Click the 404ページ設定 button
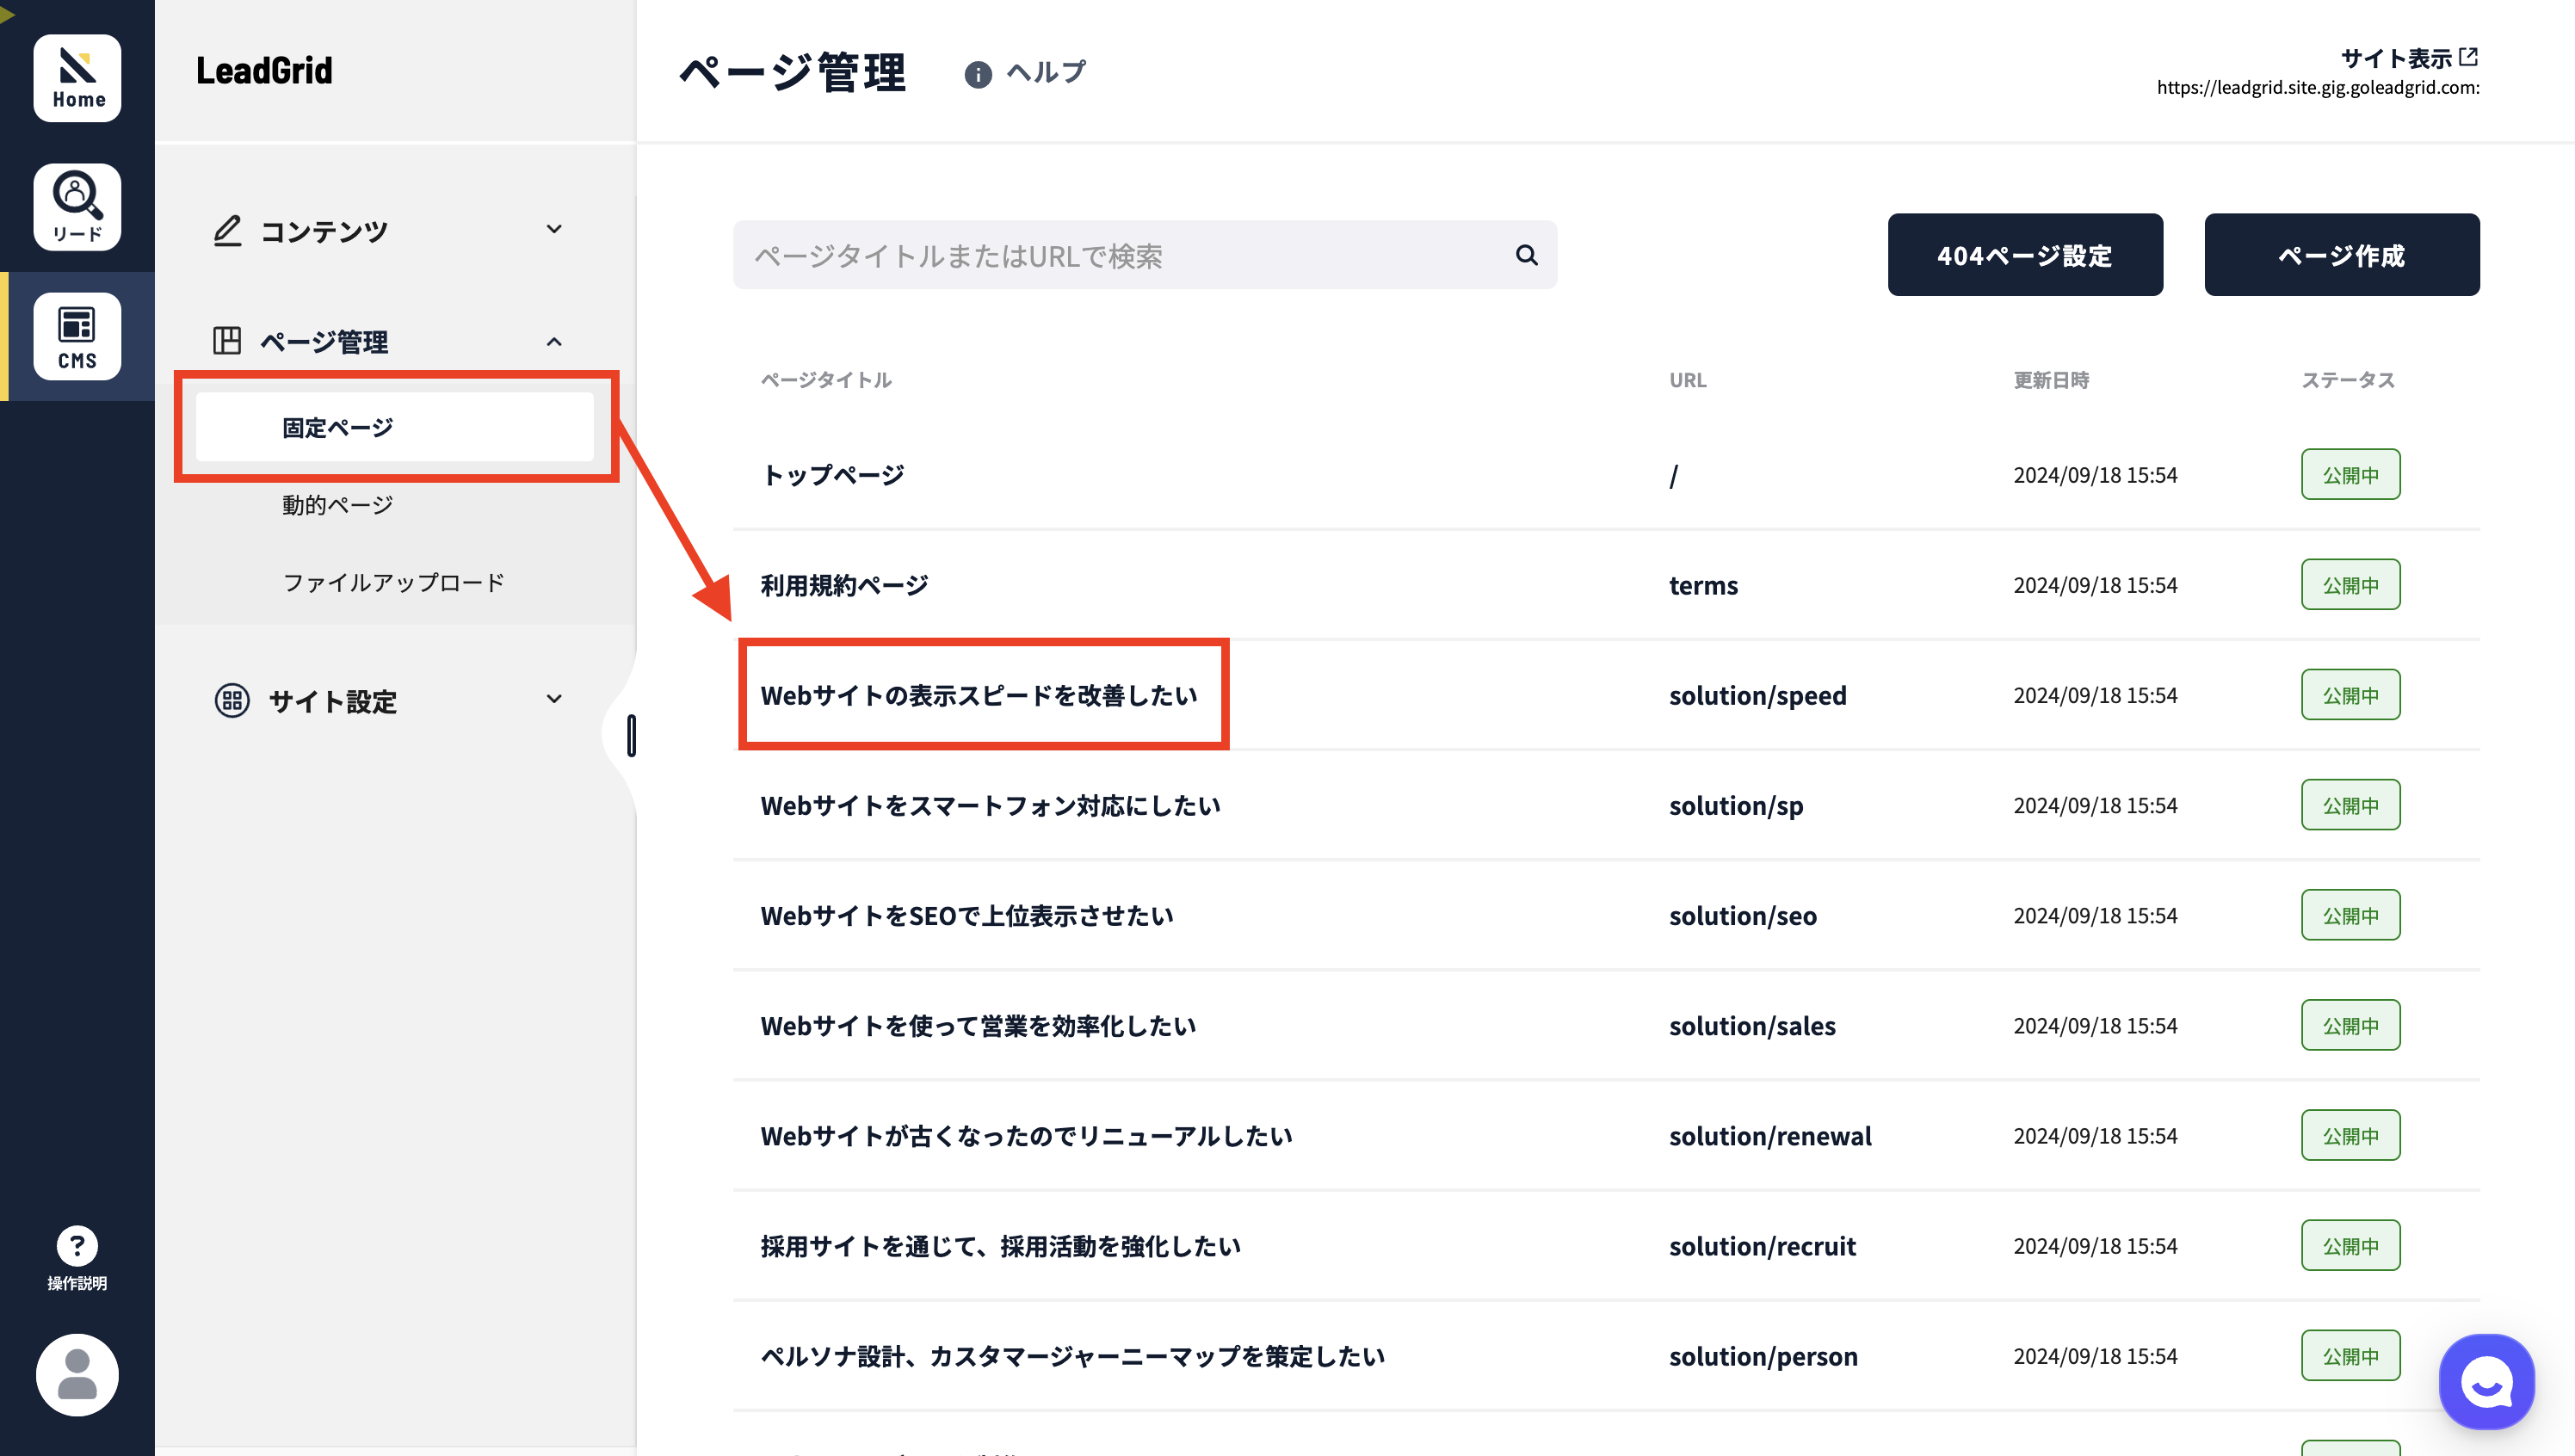This screenshot has height=1456, width=2575. (2025, 255)
